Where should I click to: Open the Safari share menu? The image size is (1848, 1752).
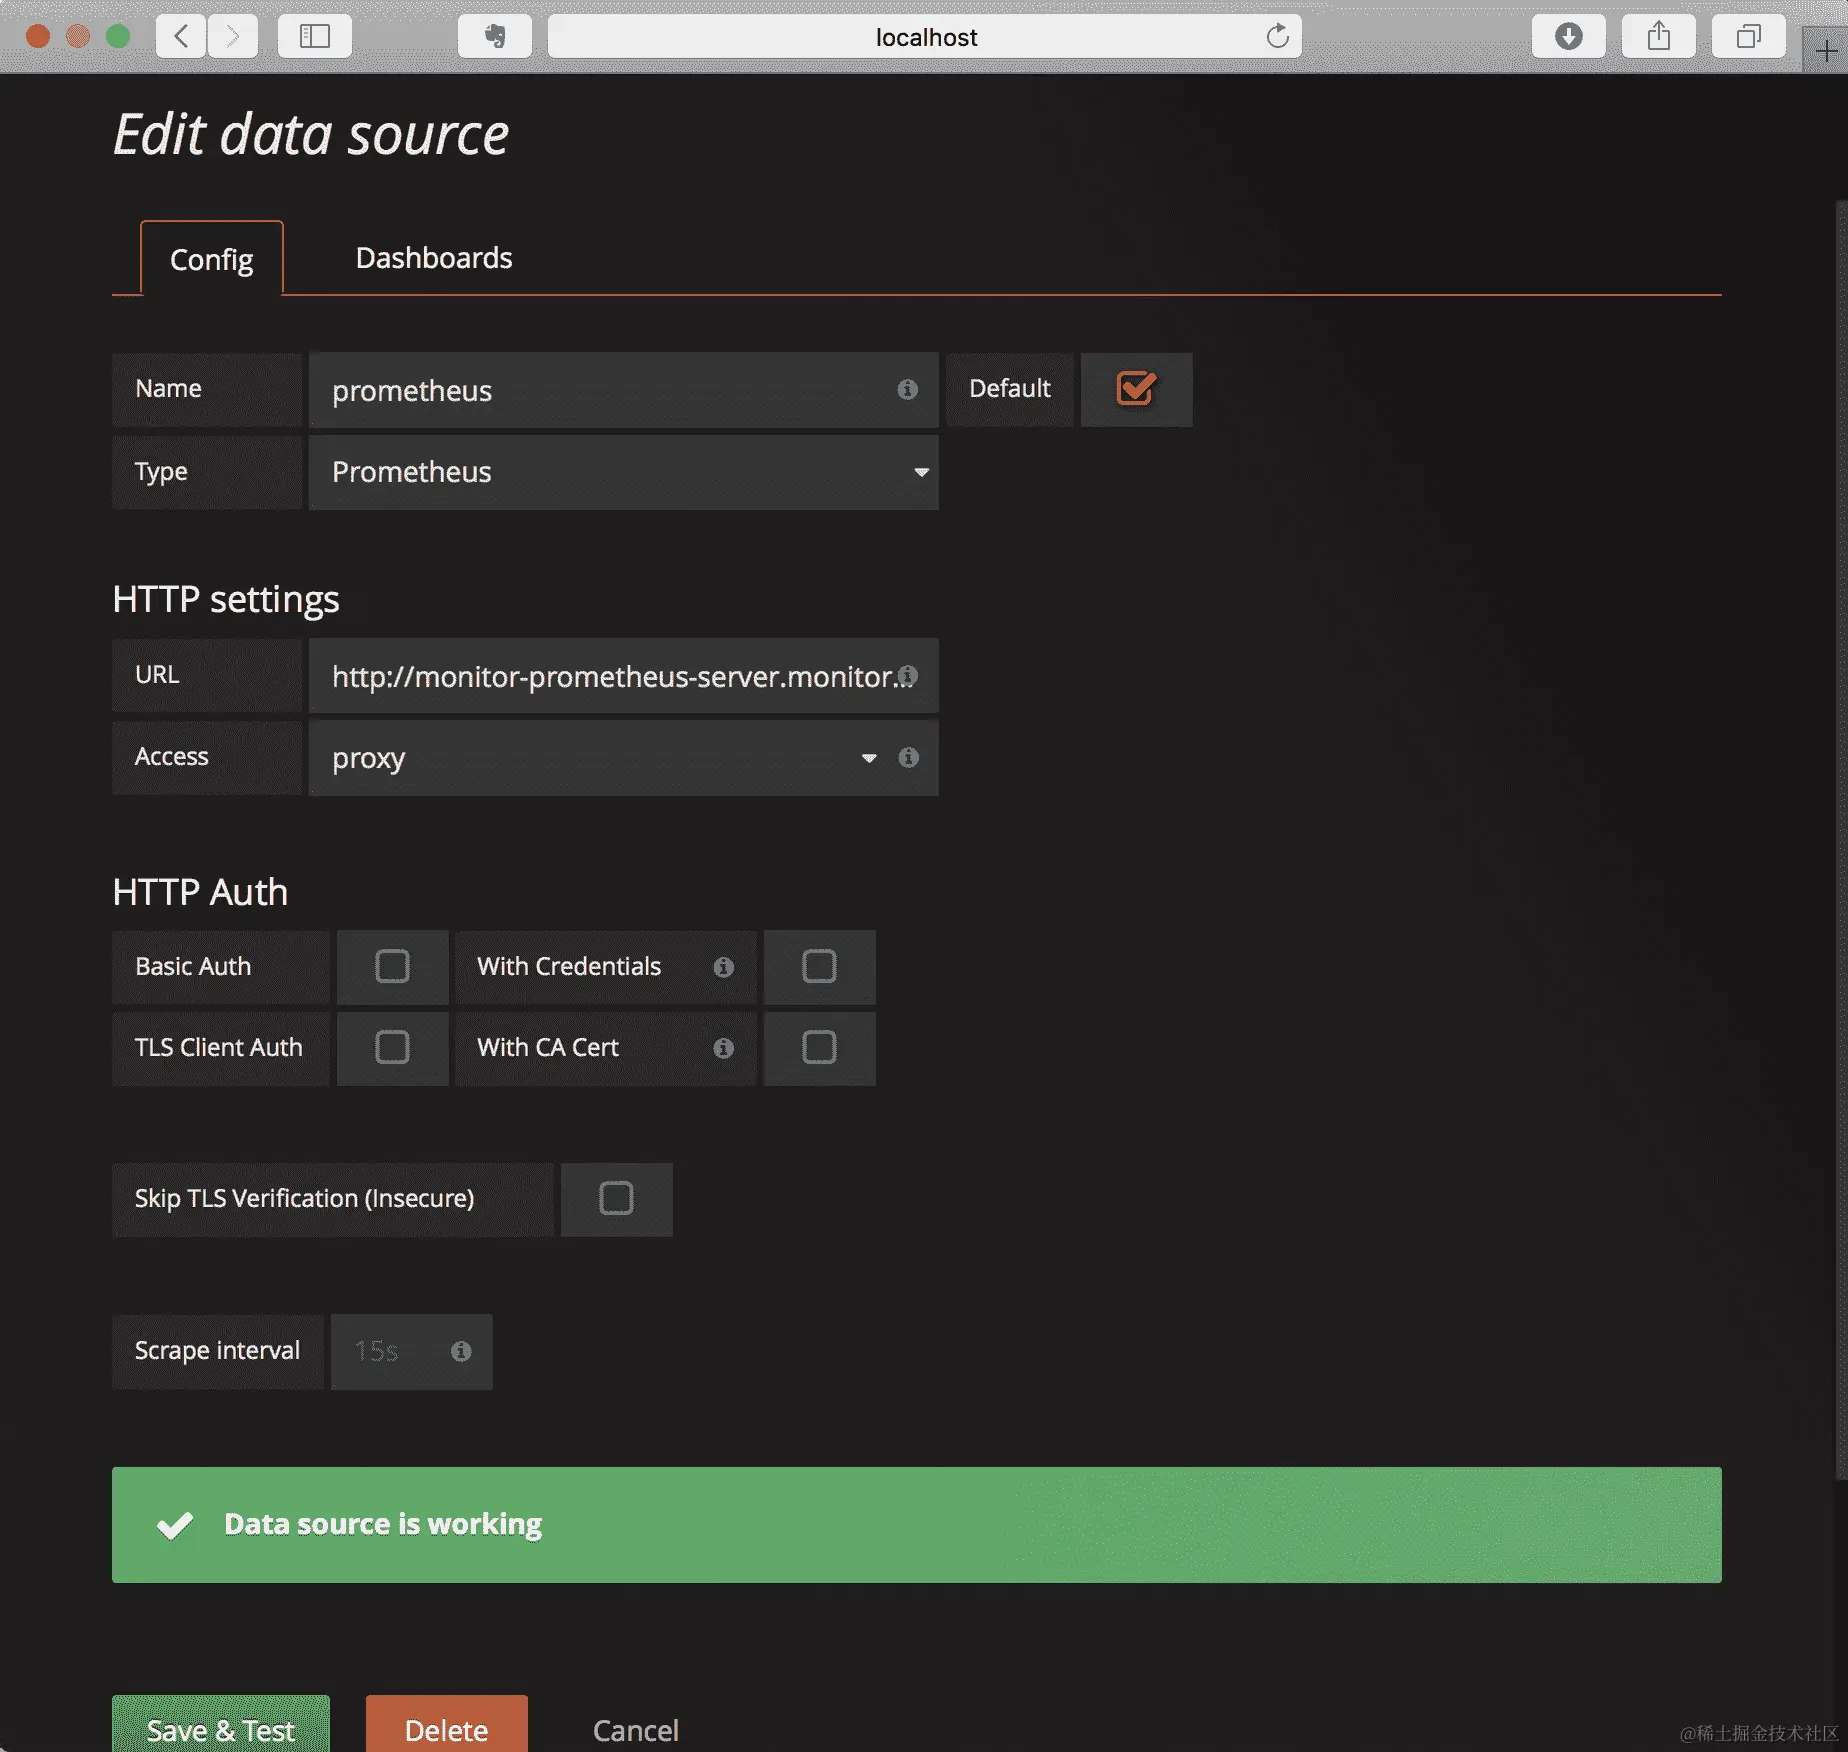pos(1659,37)
